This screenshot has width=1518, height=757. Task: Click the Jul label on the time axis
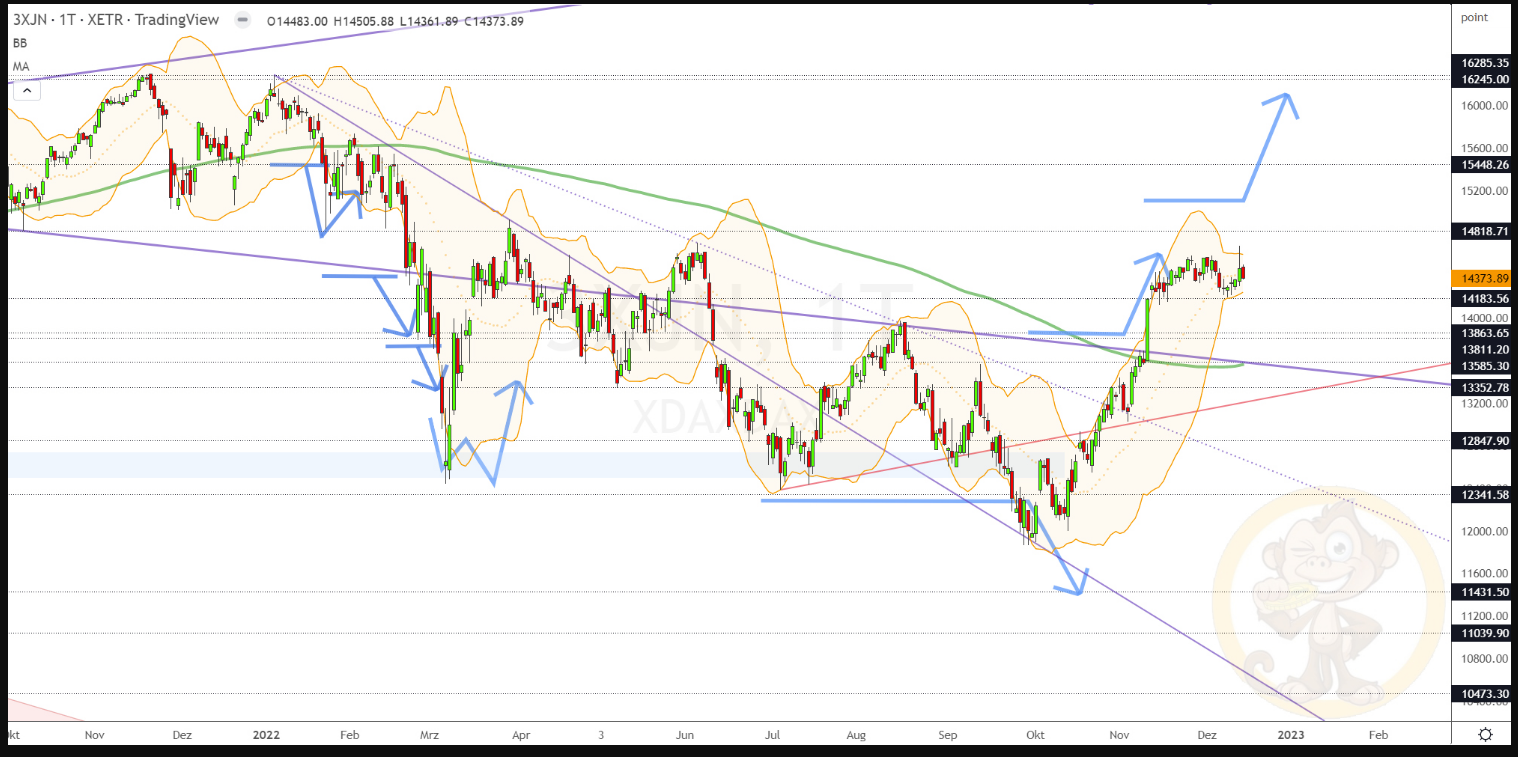click(x=772, y=735)
